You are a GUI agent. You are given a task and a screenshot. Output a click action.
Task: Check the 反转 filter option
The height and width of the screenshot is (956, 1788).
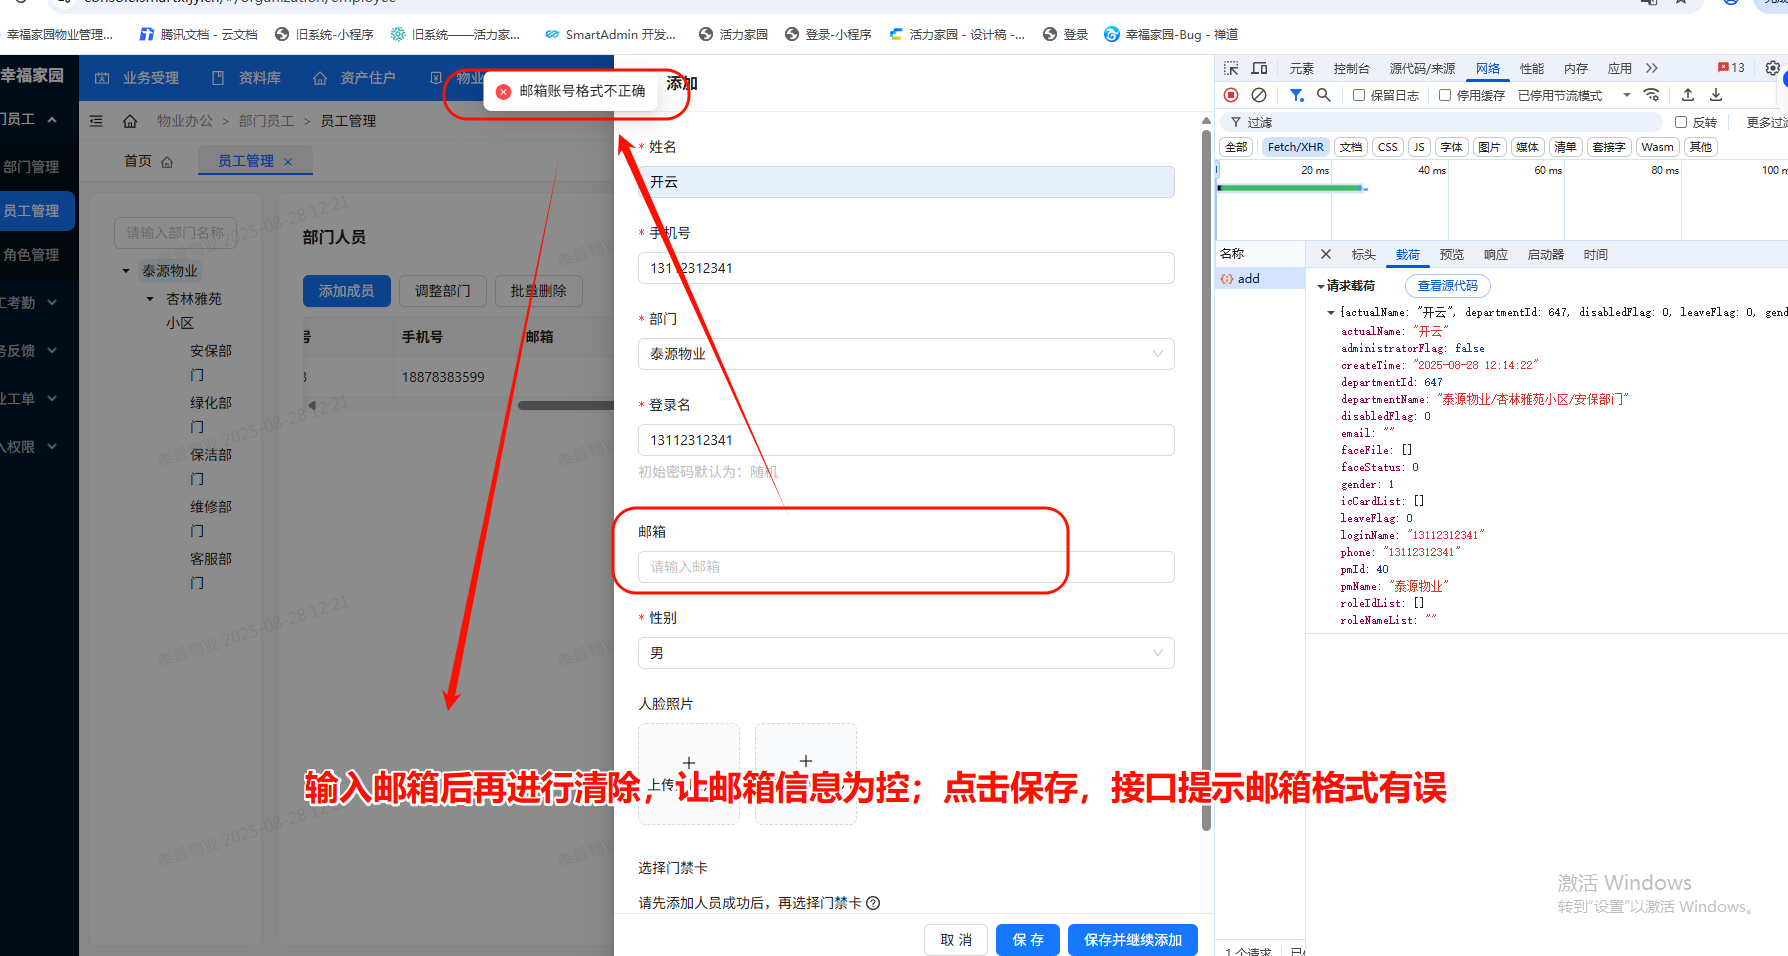(1679, 121)
